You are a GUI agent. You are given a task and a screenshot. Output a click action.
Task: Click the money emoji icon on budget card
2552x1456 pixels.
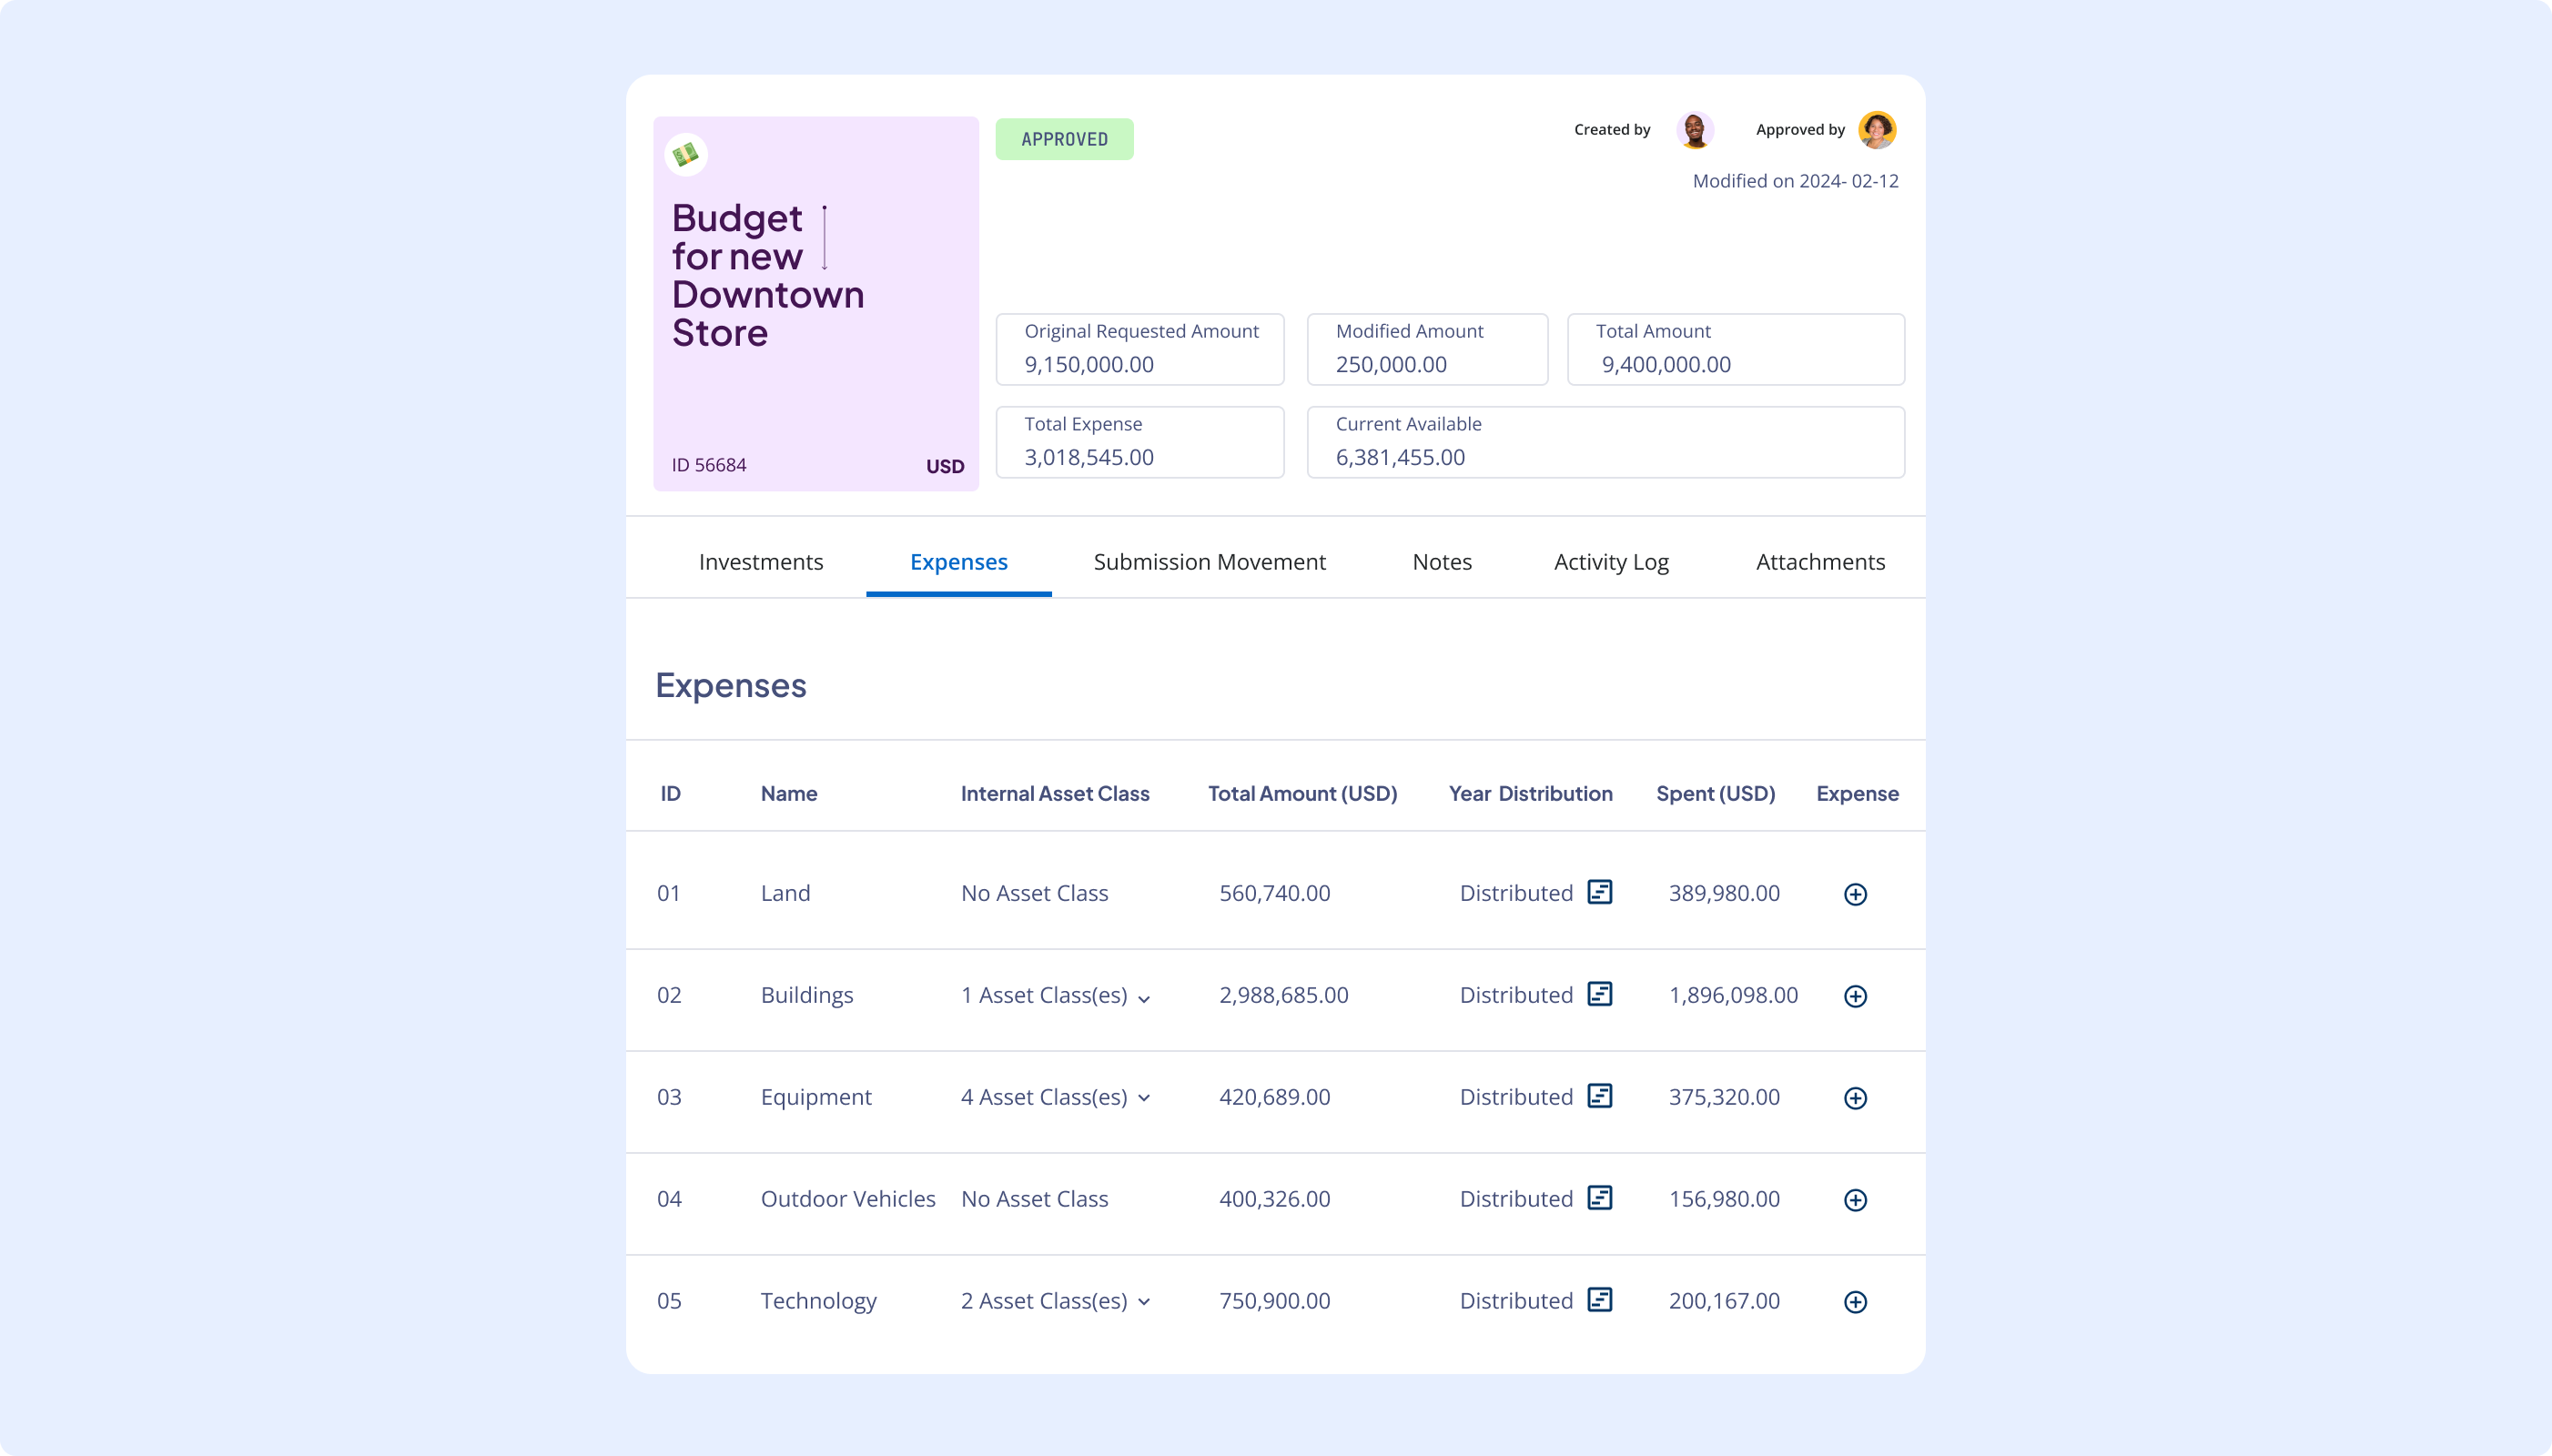tap(686, 155)
